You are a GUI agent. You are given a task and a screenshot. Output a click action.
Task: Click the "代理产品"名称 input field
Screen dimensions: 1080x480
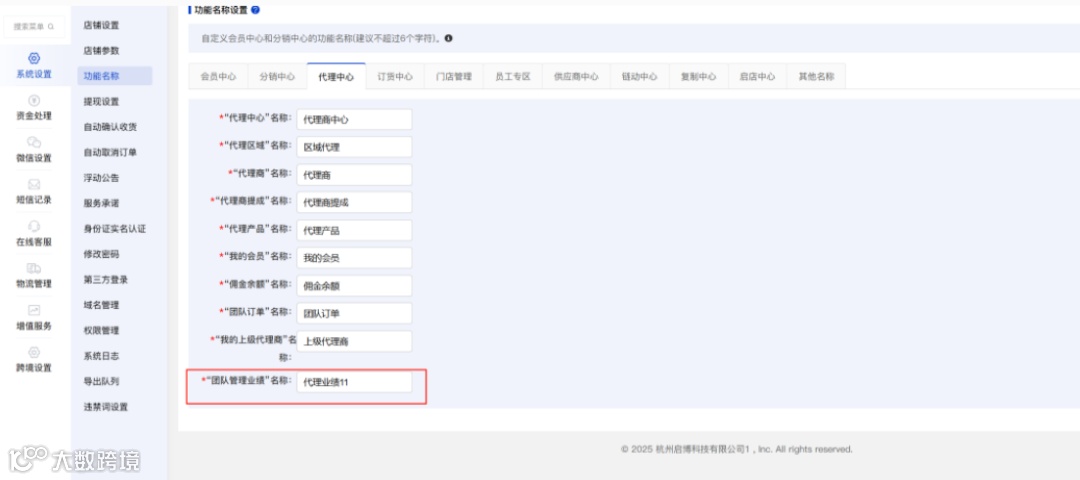tap(354, 230)
